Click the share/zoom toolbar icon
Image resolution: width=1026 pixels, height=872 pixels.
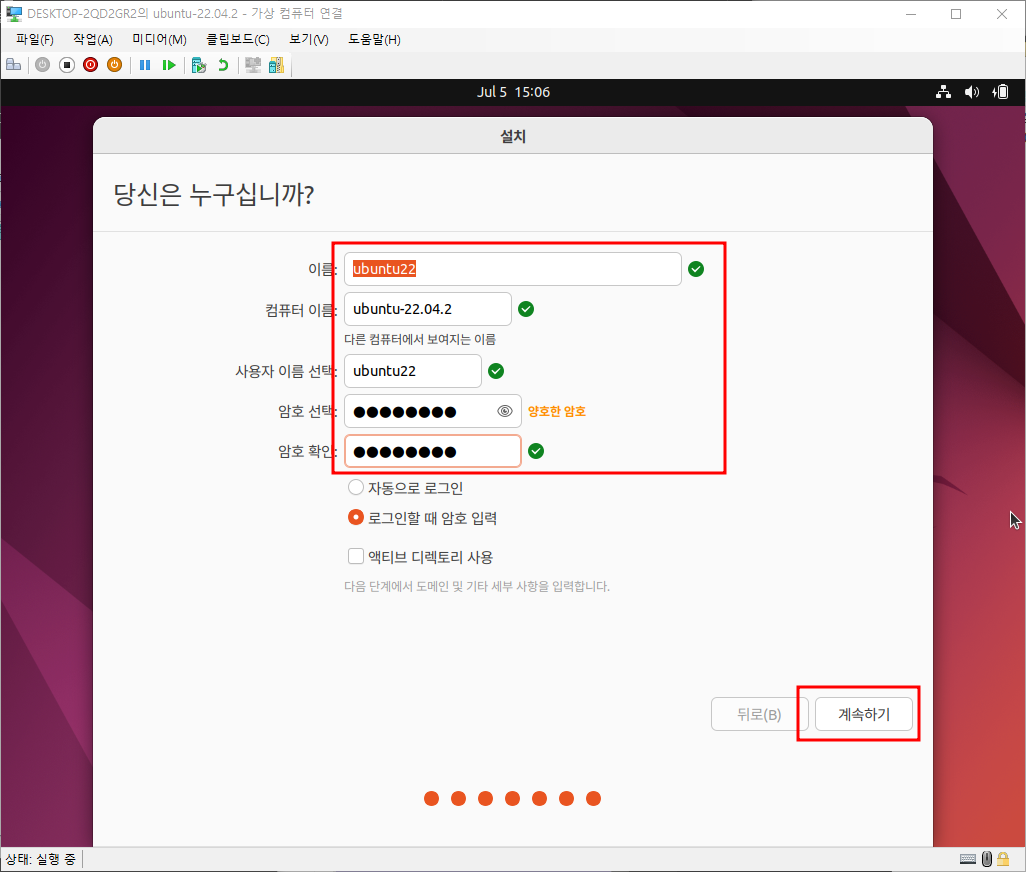point(277,65)
